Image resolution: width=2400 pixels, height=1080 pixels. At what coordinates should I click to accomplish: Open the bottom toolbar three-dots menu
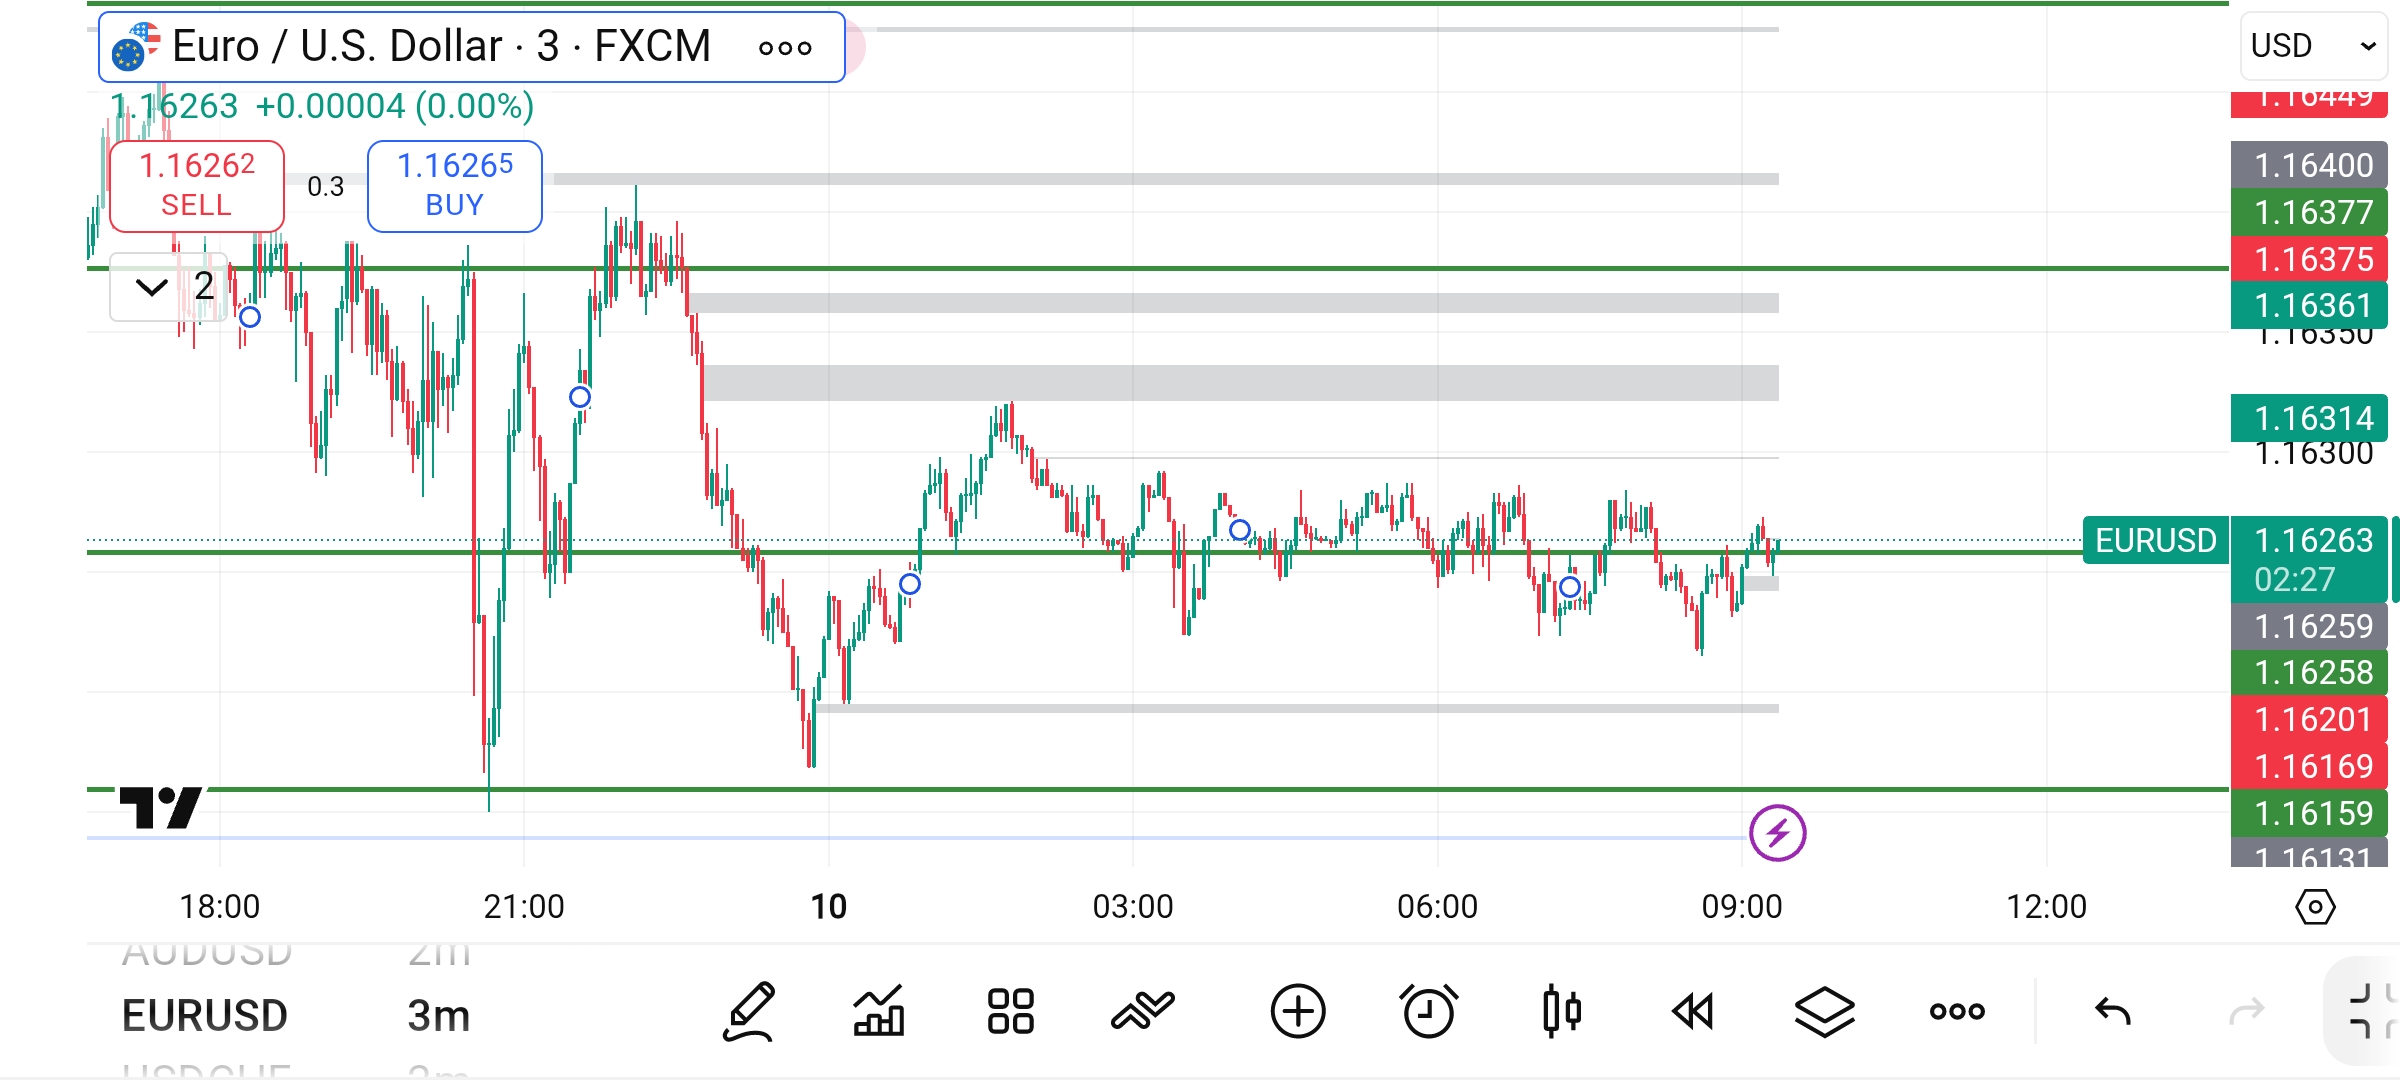pos(1957,1012)
